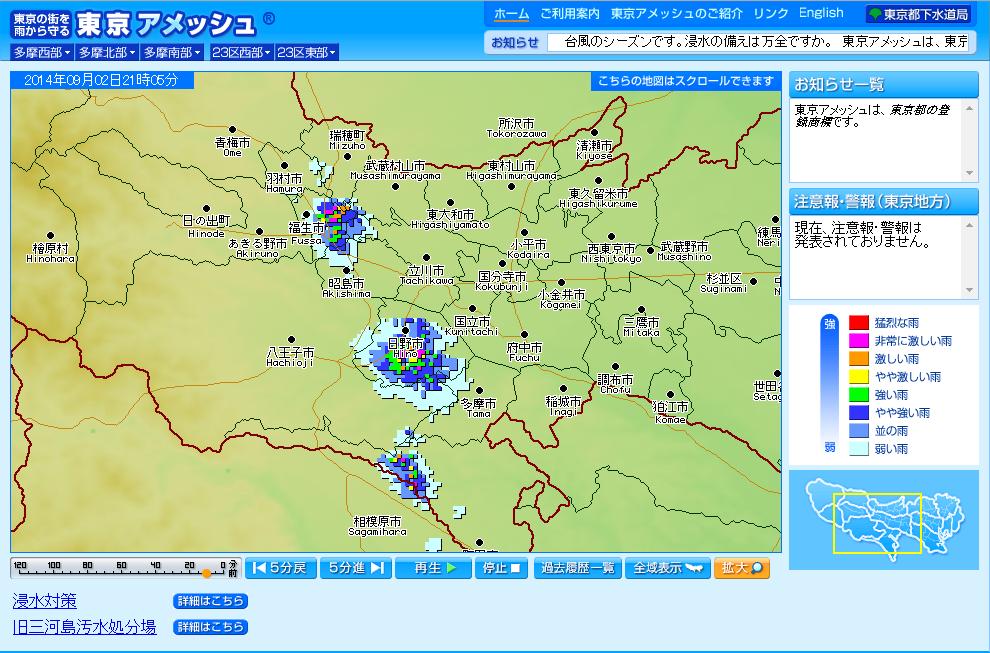Viewport: 990px width, 653px height.
Task: Click the orange handle on the time slider
Action: click(207, 573)
